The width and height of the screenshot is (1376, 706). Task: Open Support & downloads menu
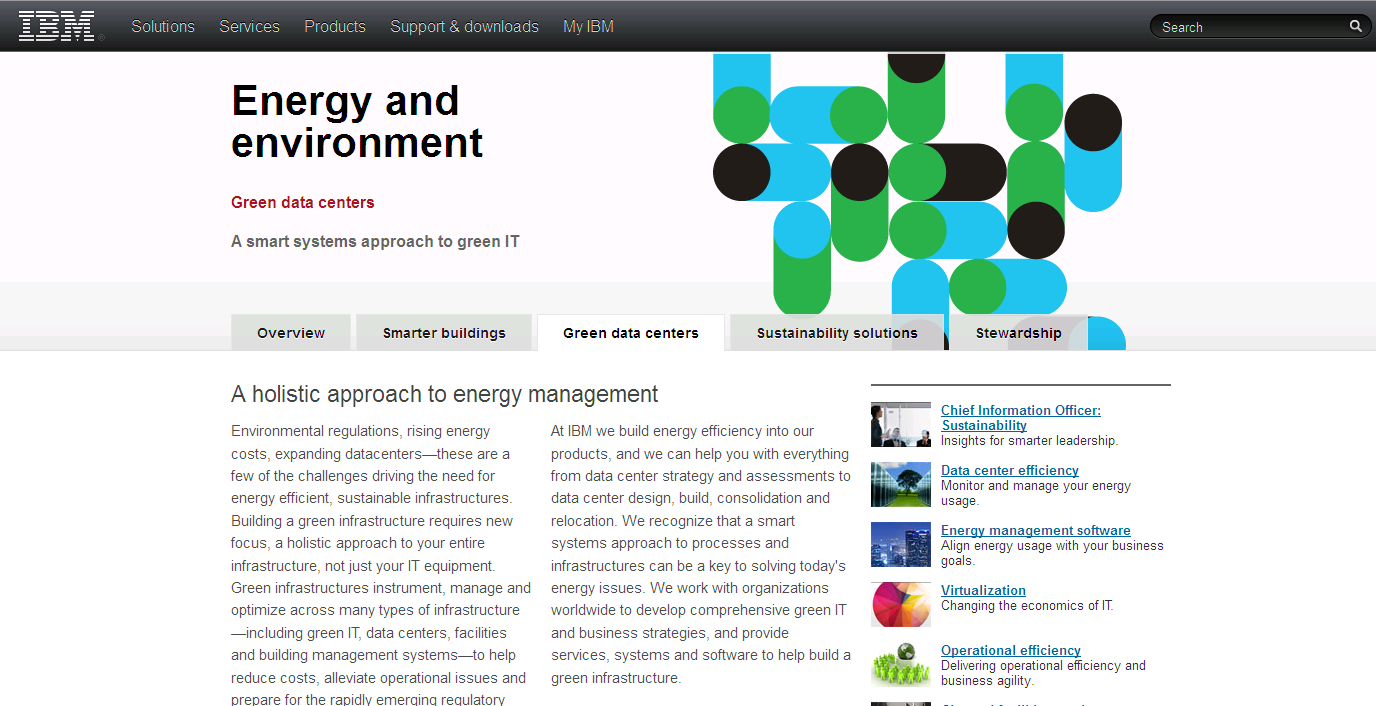[x=464, y=27]
